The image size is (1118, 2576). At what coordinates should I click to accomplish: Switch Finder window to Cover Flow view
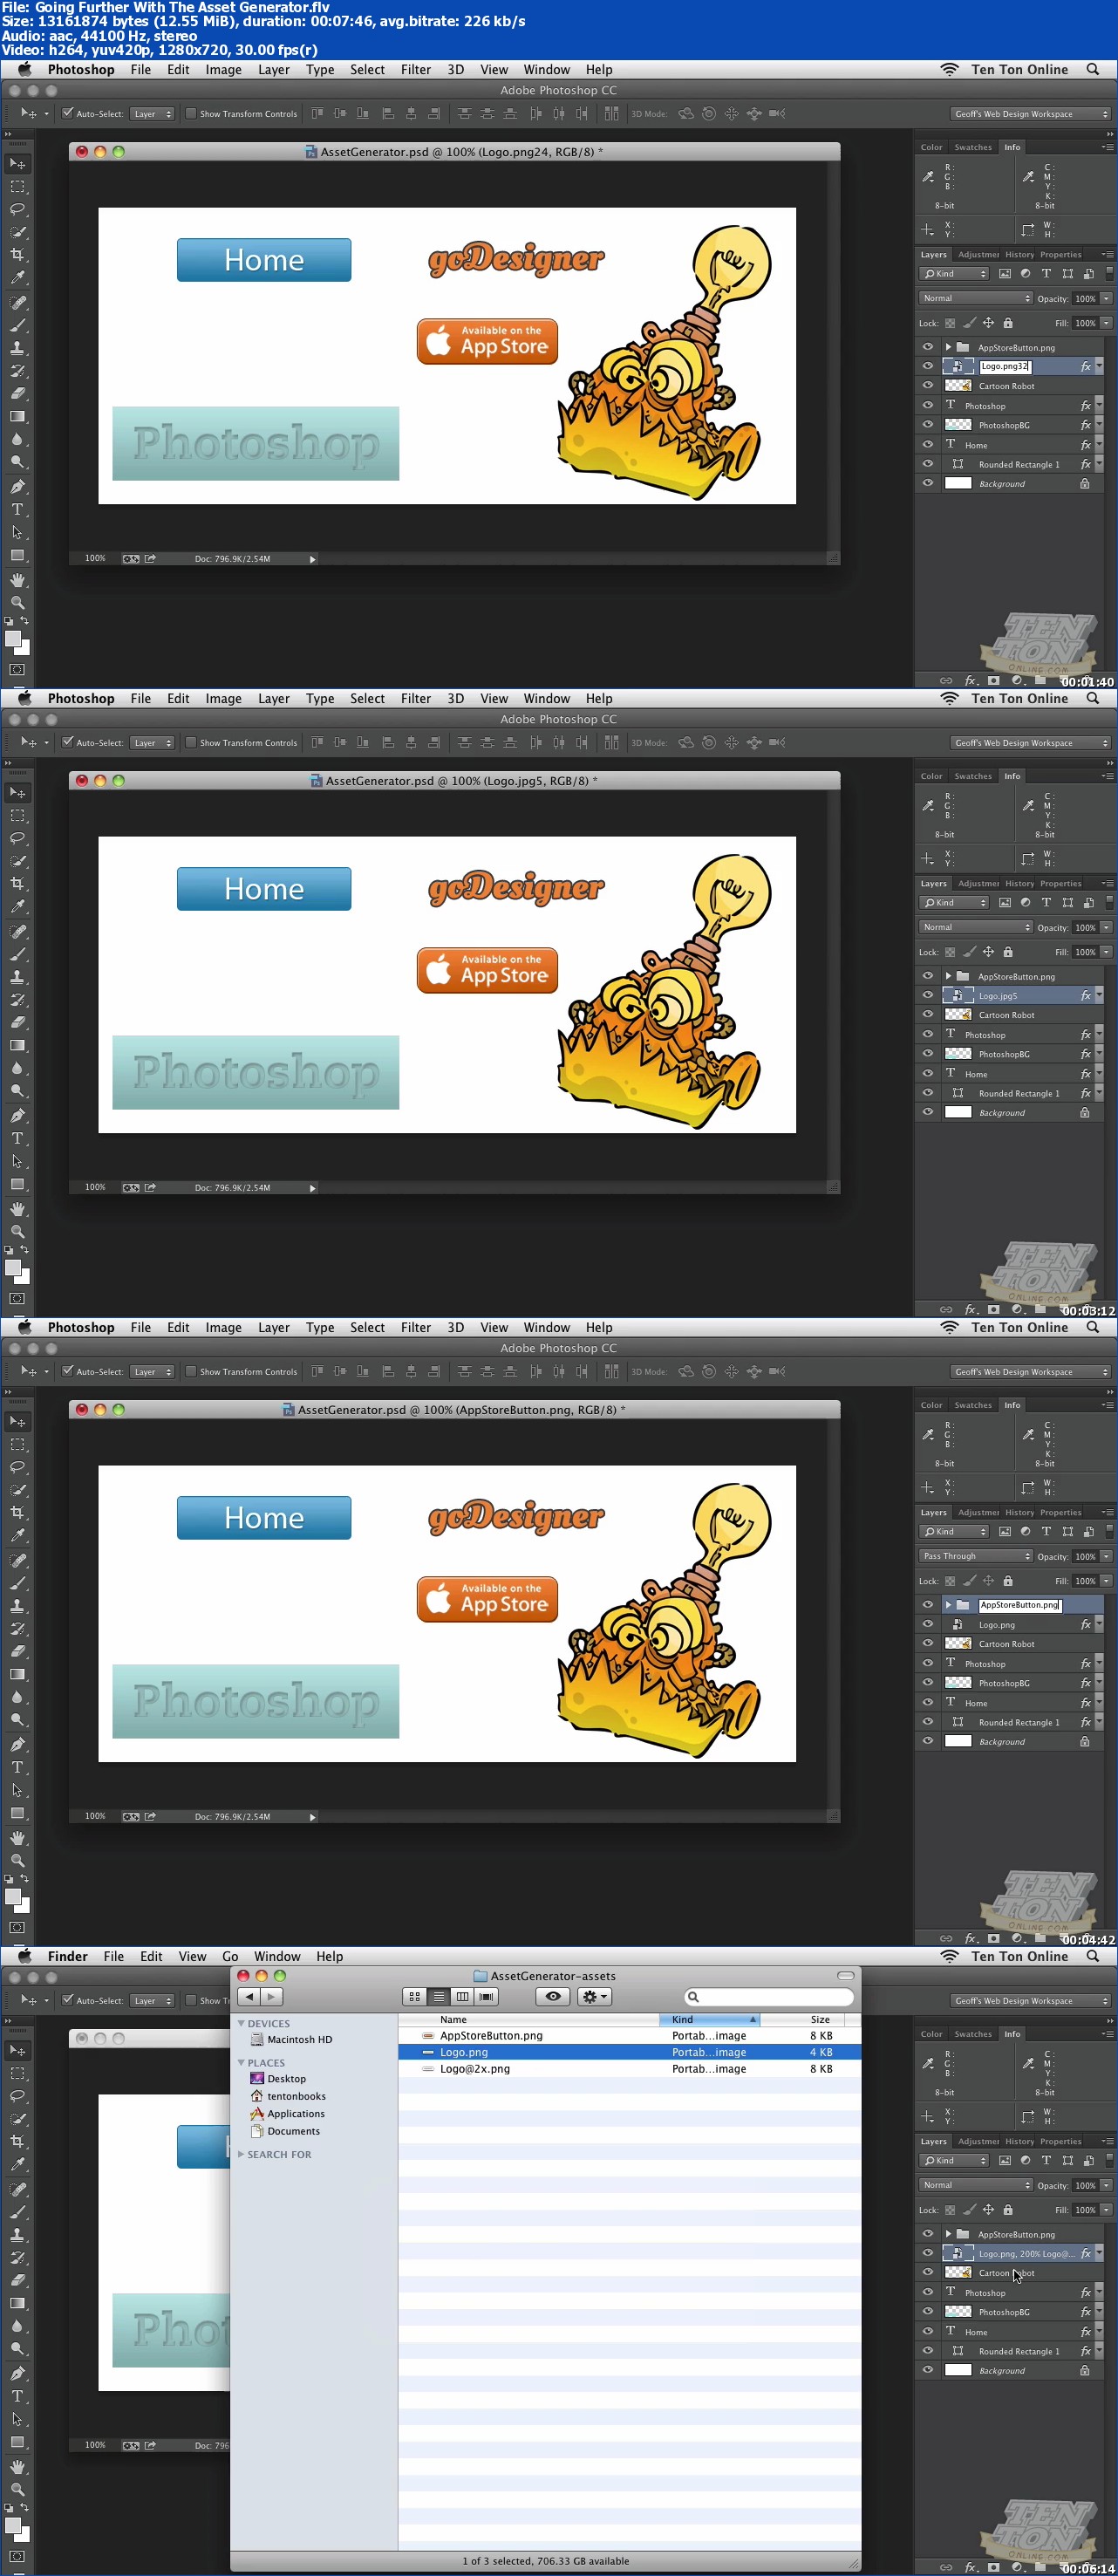487,1997
